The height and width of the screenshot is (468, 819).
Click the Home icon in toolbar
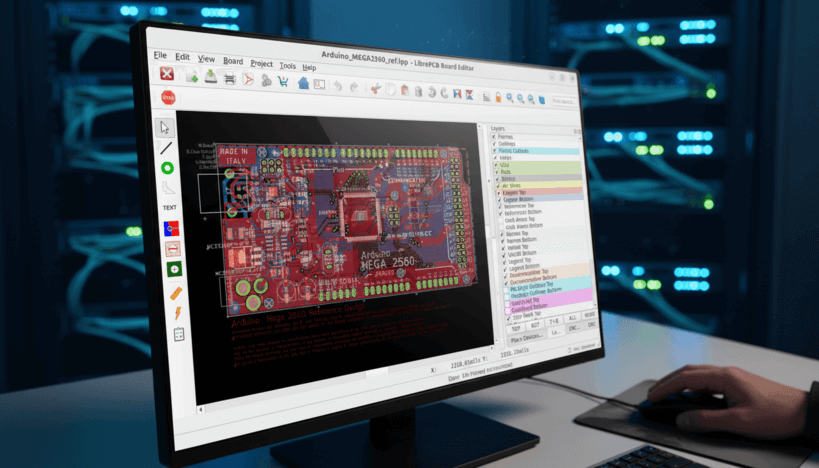coord(304,82)
